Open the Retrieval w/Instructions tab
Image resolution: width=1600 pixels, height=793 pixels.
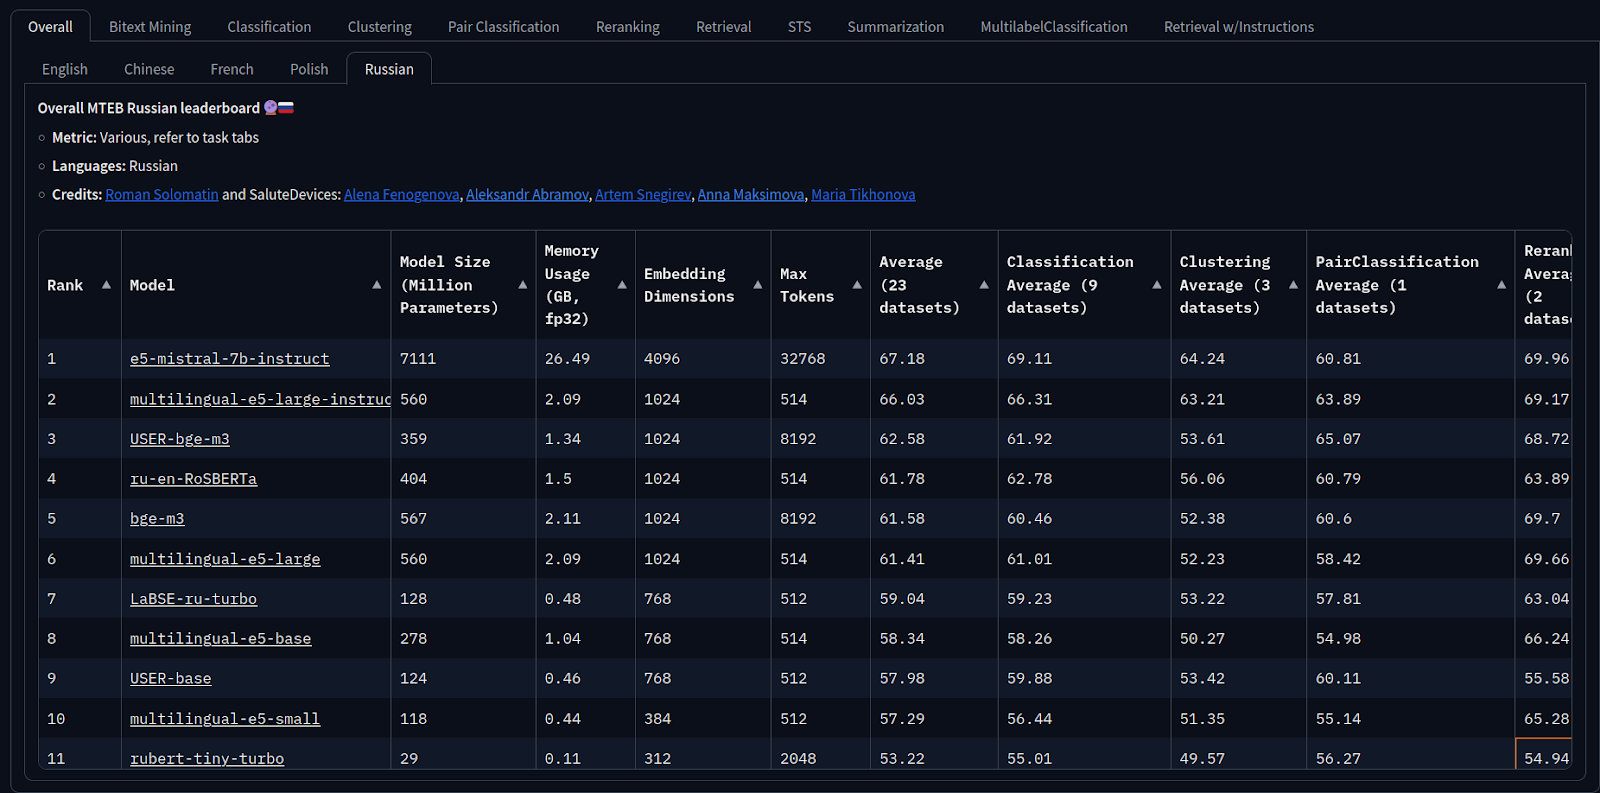[1239, 27]
